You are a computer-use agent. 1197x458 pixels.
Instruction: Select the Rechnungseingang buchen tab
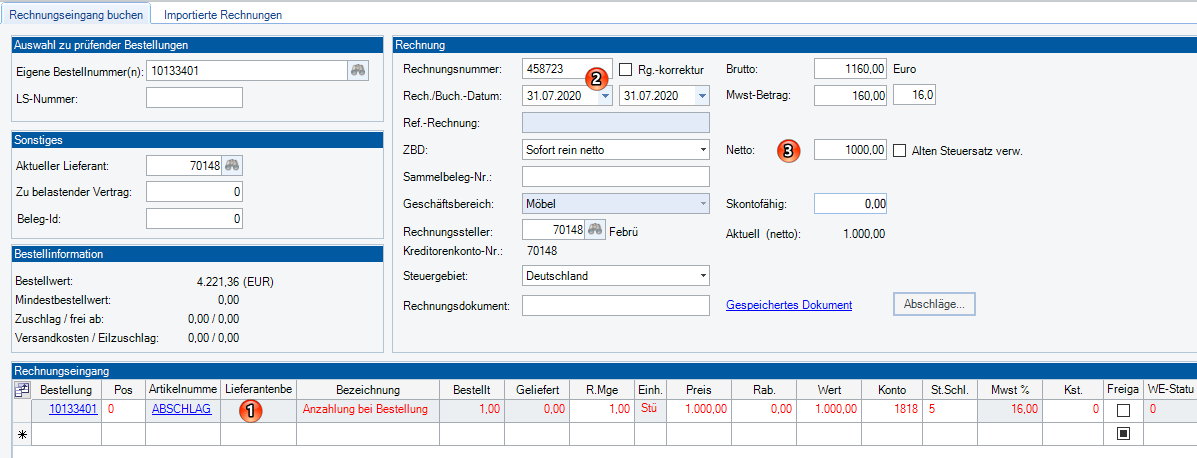pos(77,15)
